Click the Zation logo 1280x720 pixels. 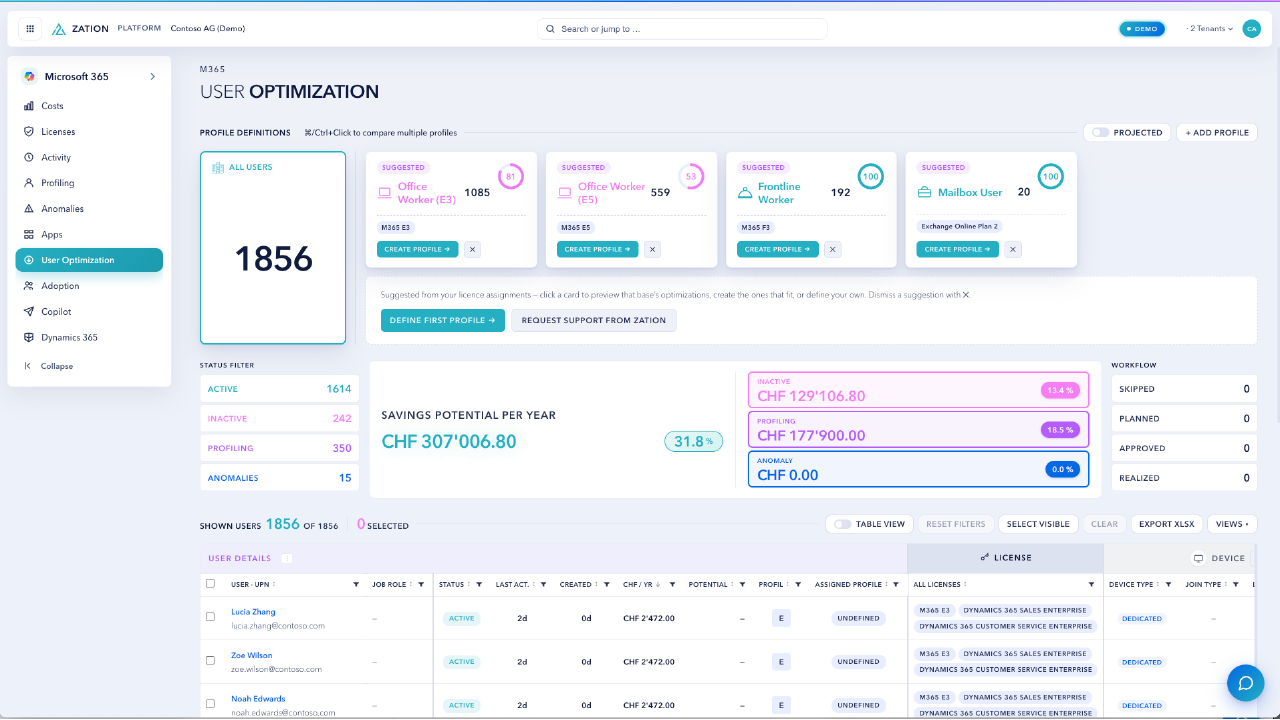point(80,29)
